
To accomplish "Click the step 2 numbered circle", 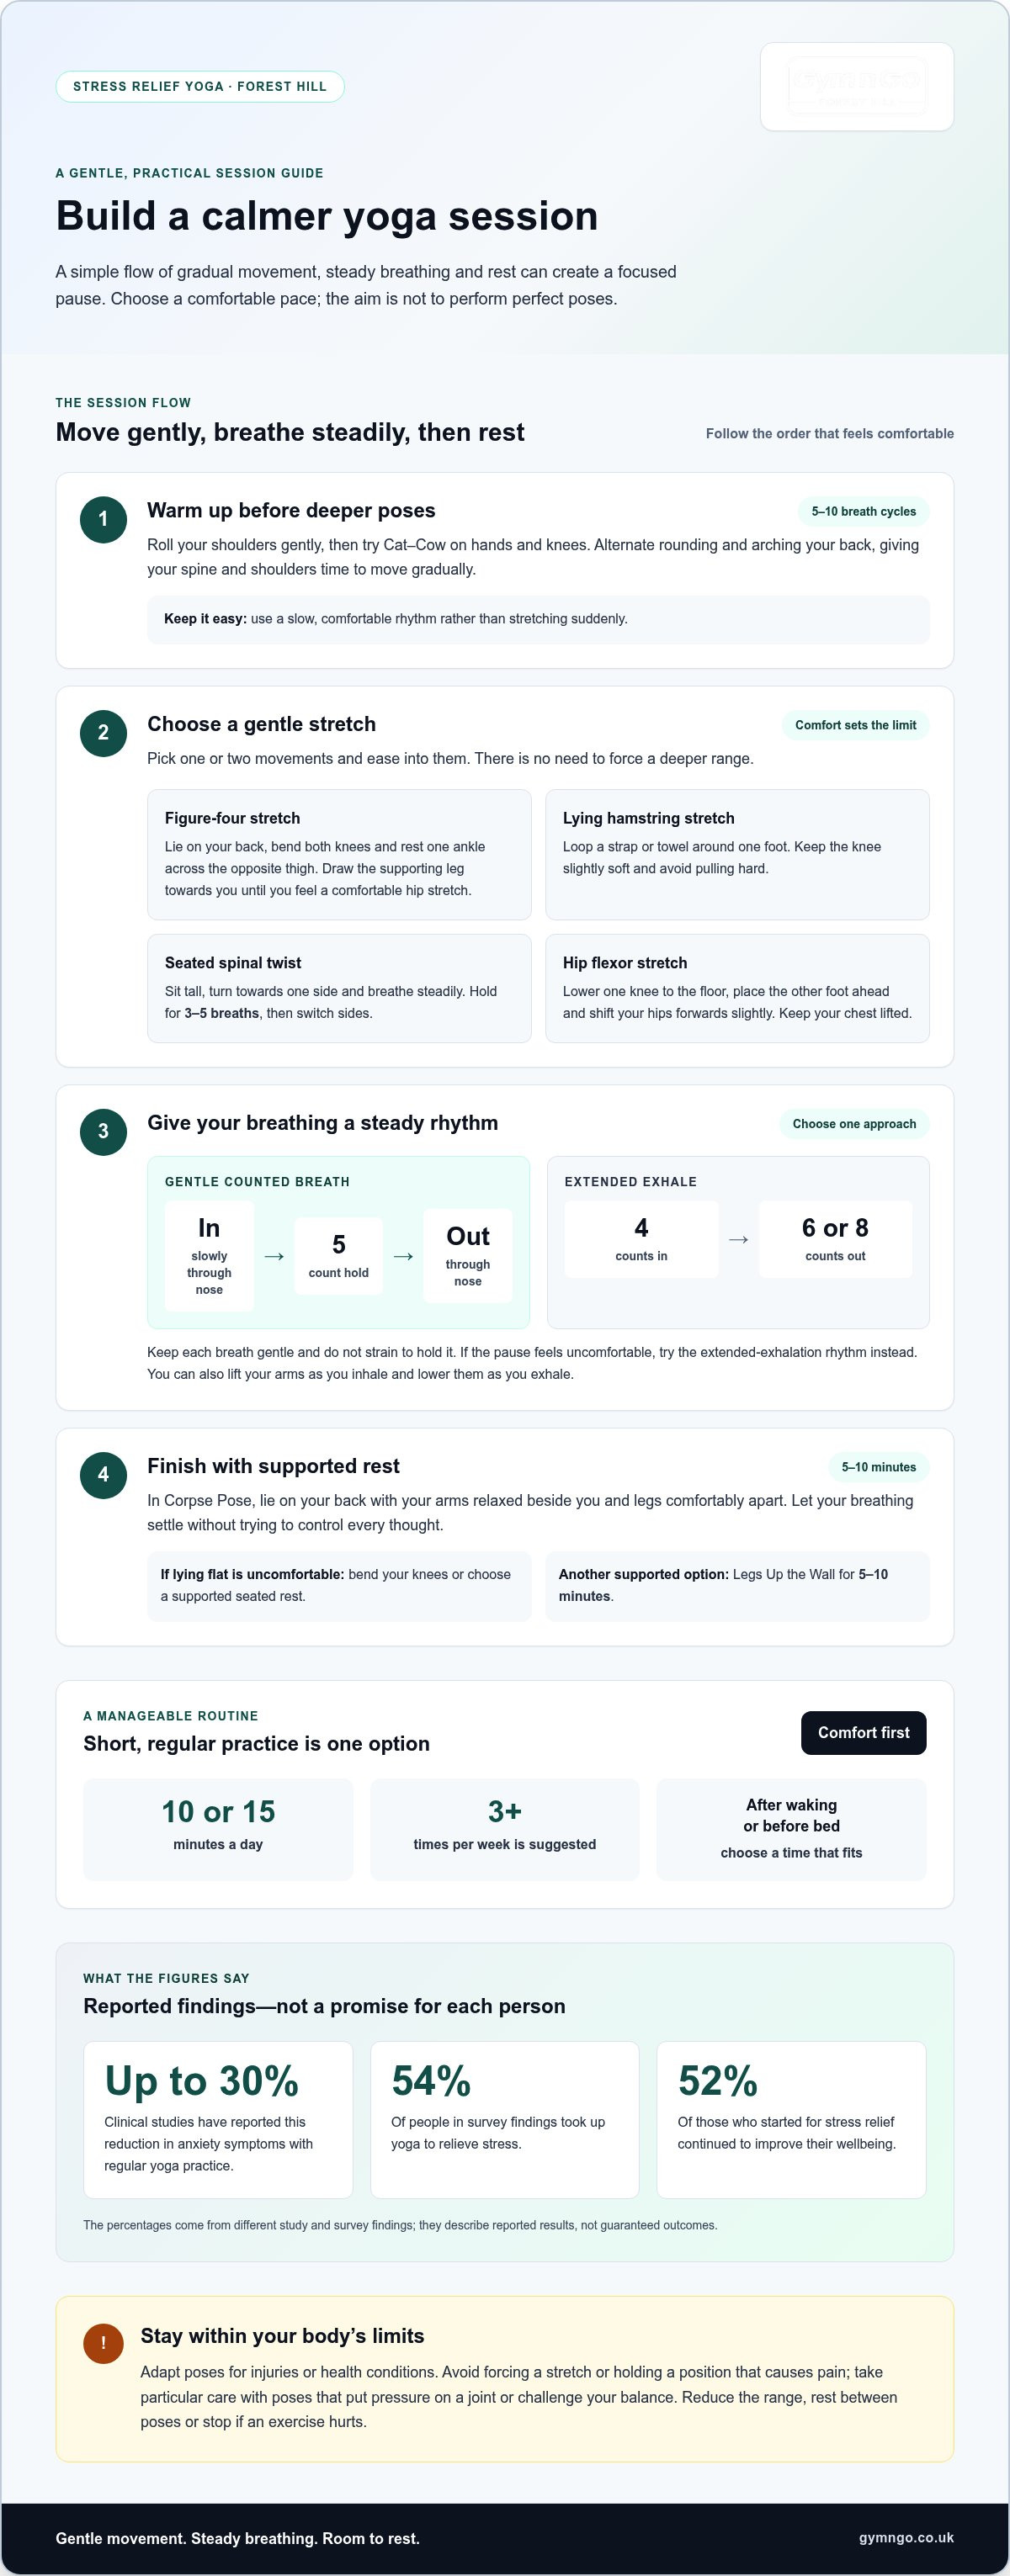I will click(103, 733).
